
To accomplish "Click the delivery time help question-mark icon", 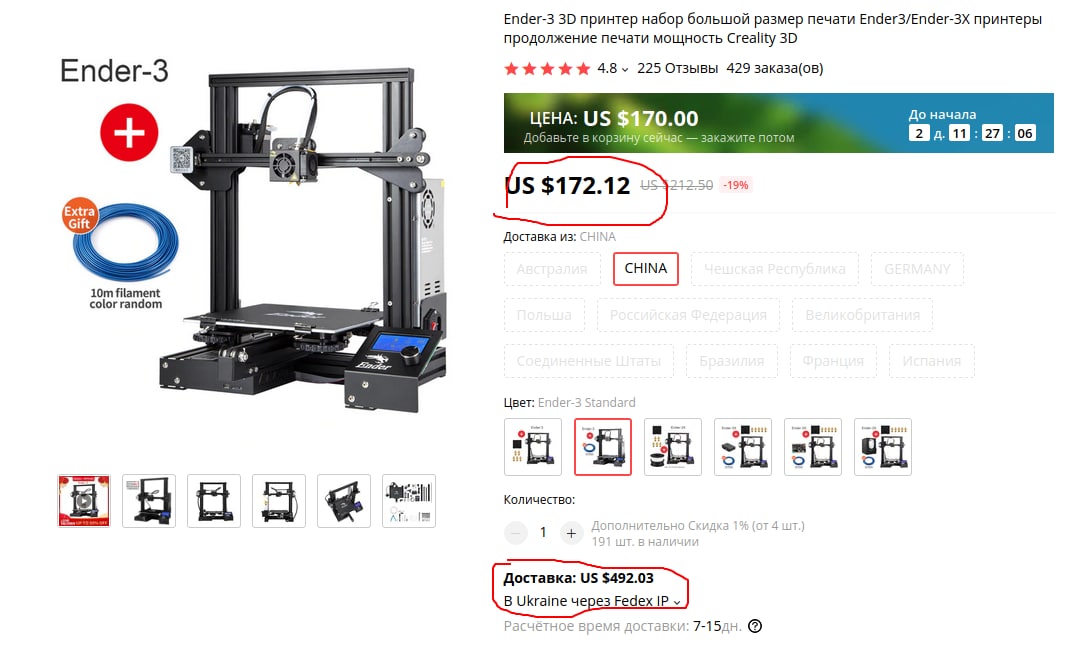I will [x=755, y=626].
